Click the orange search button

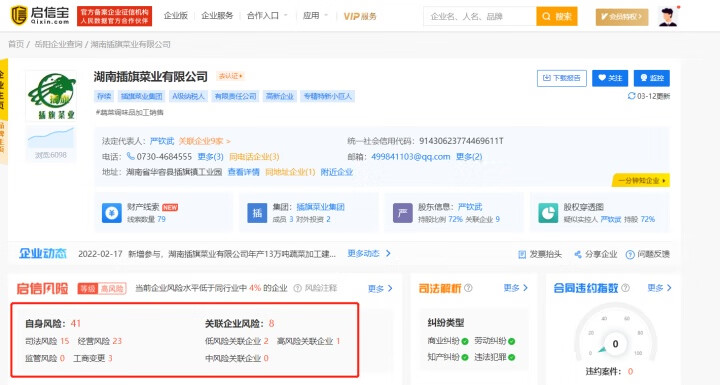pos(557,17)
